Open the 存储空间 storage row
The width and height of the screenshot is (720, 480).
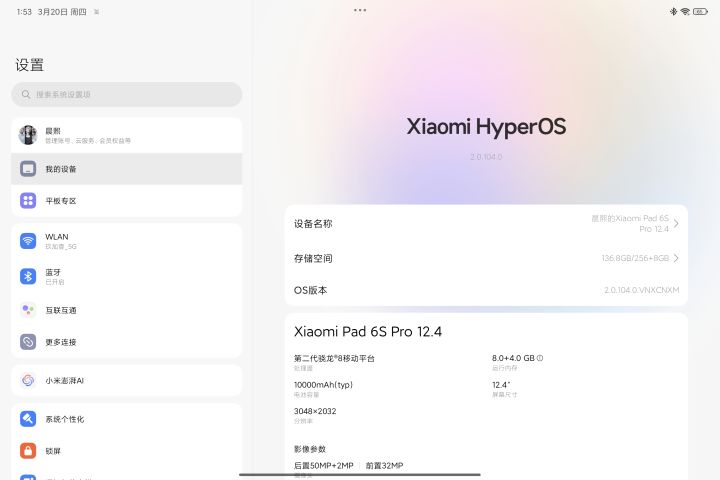486,258
